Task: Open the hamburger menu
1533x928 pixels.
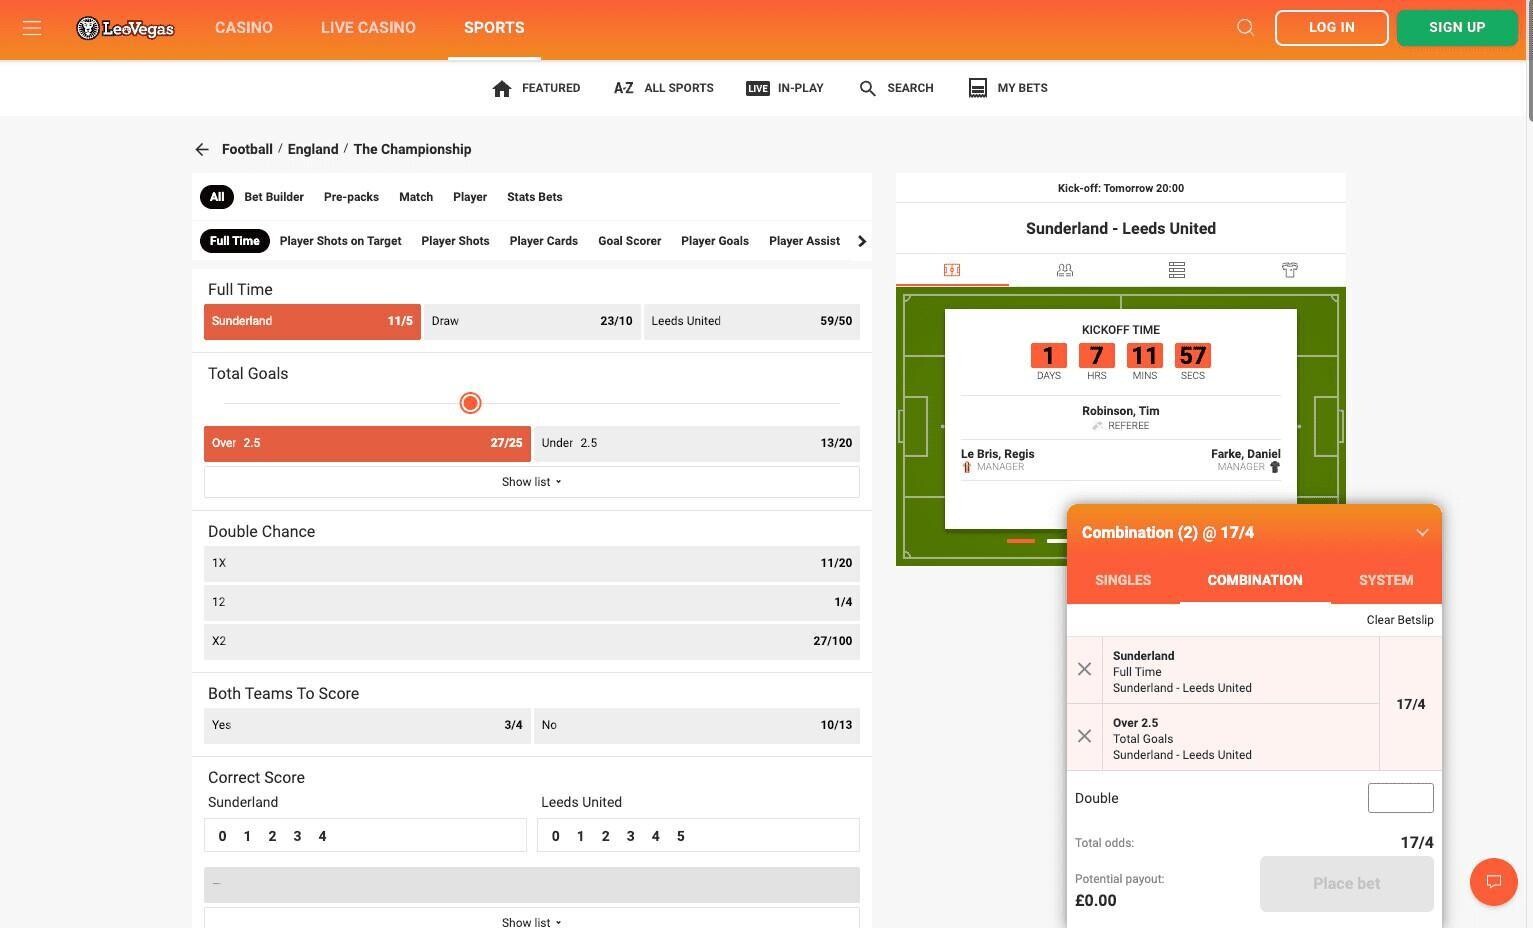Action: pyautogui.click(x=32, y=28)
